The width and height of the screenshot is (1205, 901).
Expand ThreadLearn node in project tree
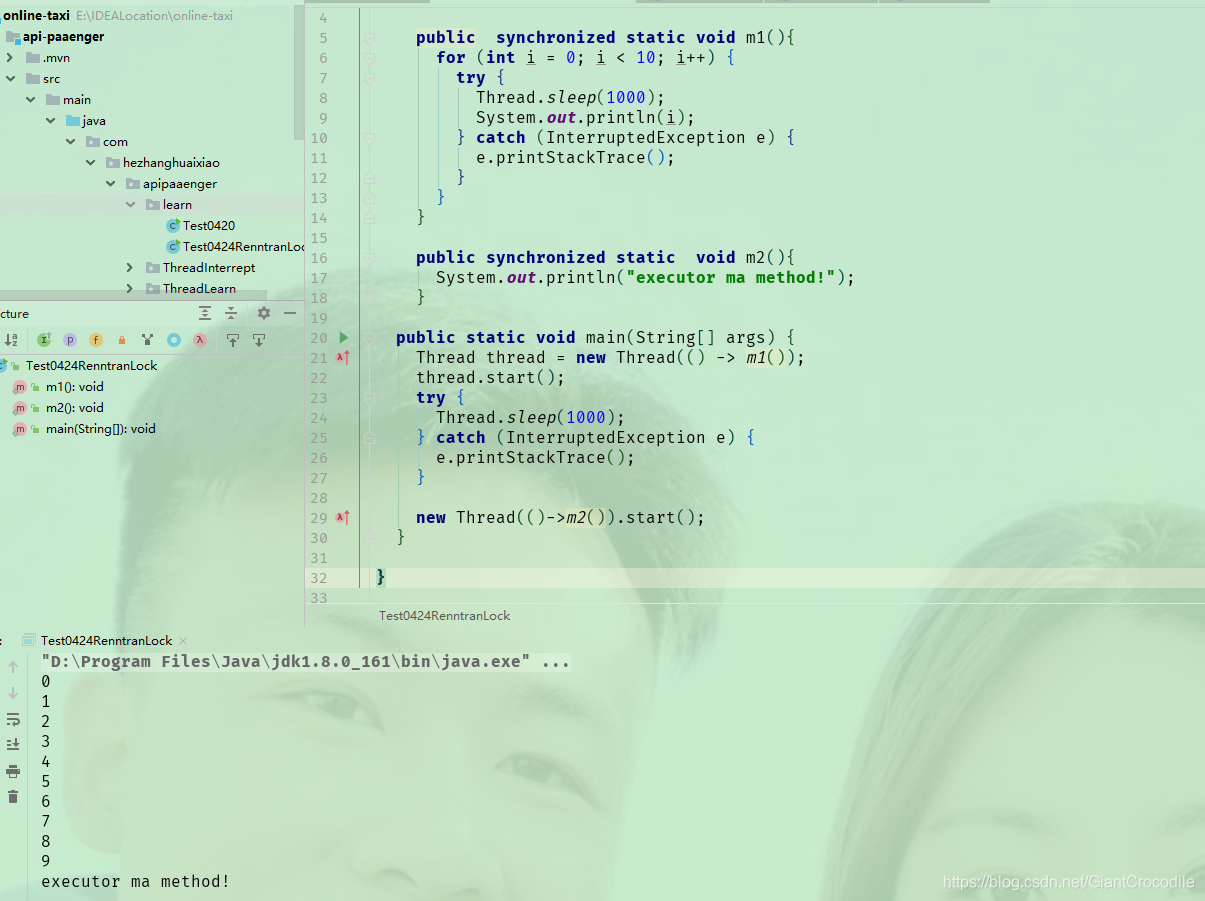130,289
